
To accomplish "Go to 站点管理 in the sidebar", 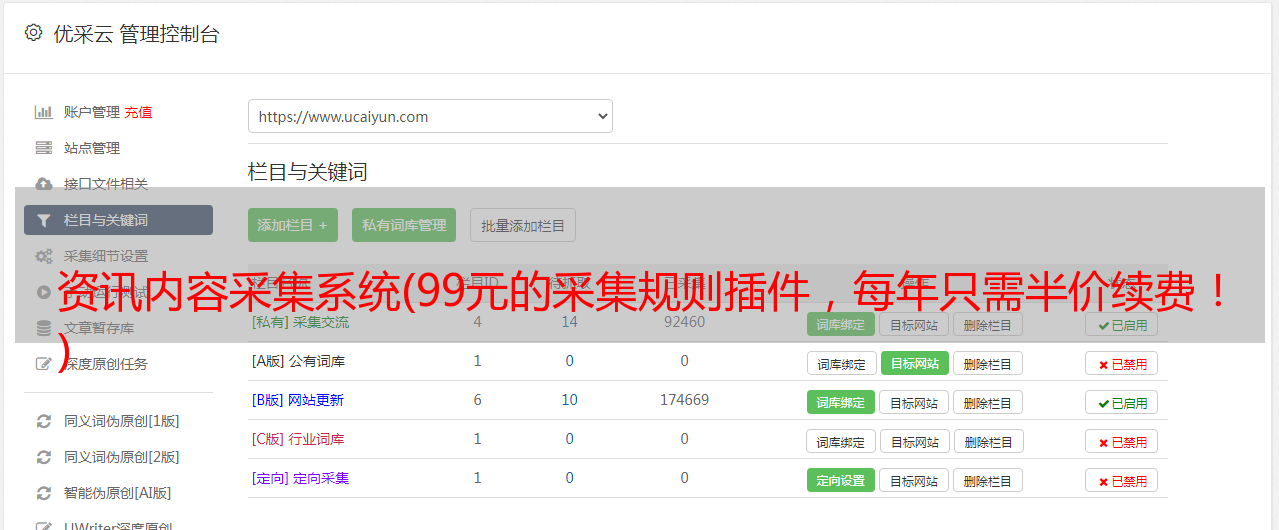I will point(92,148).
